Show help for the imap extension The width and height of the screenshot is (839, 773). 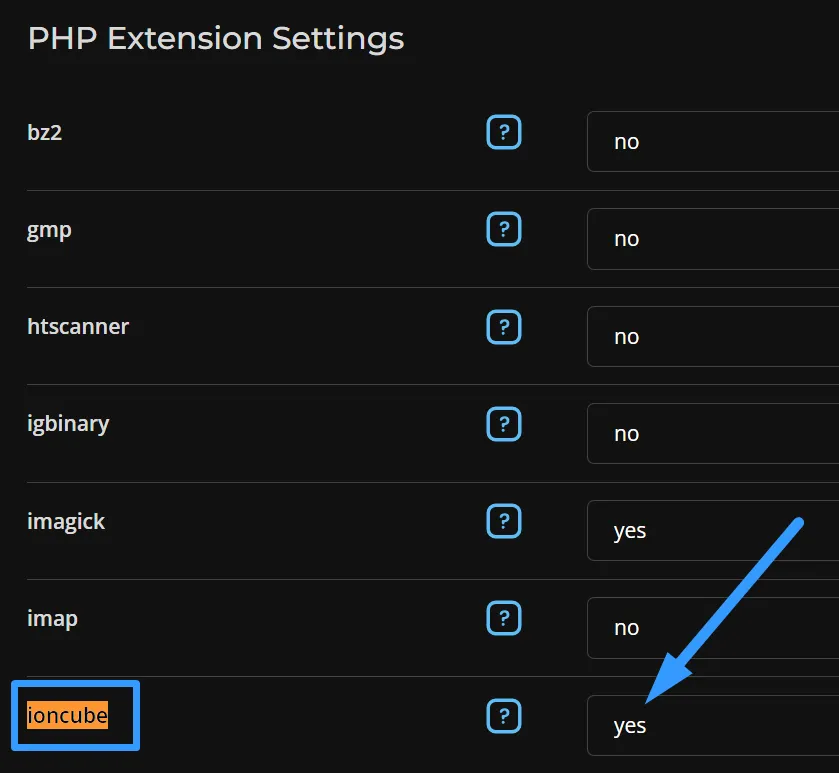[504, 618]
